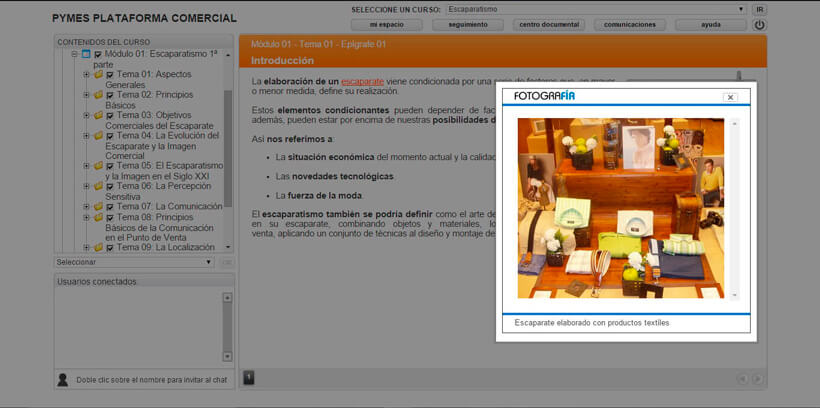
Task: Click the folder icon of Tema 07
Action: [98, 207]
